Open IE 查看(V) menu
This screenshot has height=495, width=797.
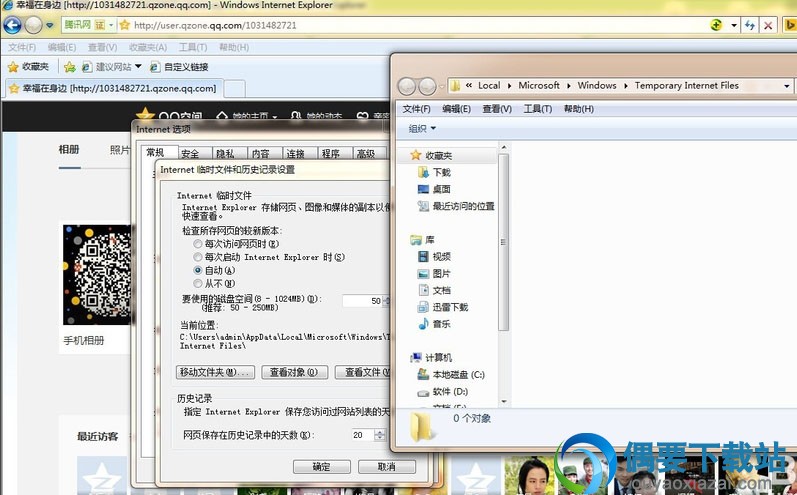click(102, 47)
